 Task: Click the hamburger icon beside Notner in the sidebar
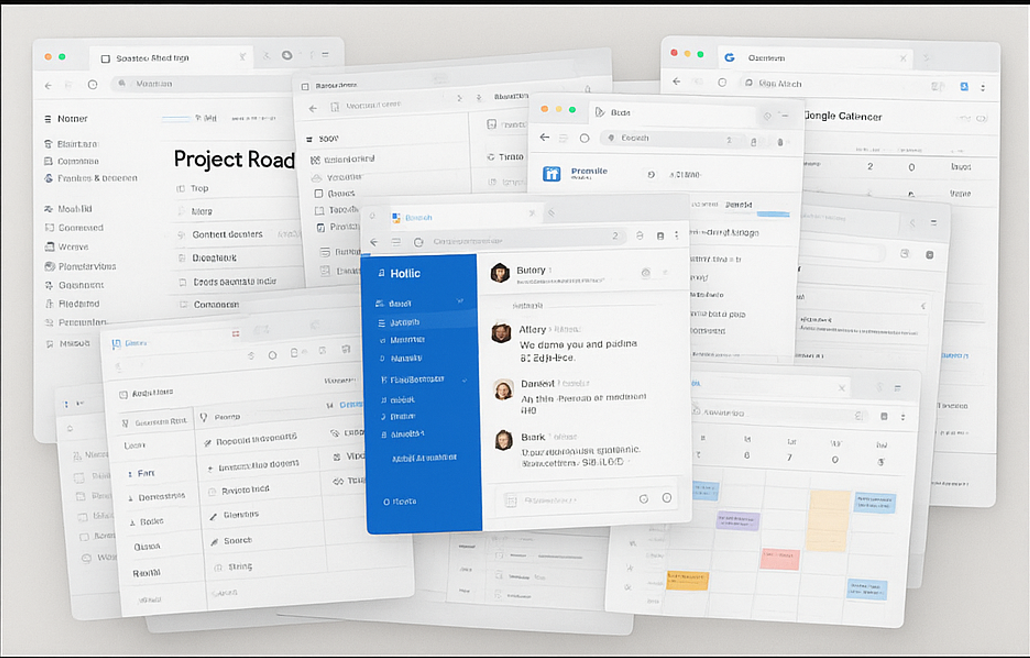pyautogui.click(x=47, y=119)
